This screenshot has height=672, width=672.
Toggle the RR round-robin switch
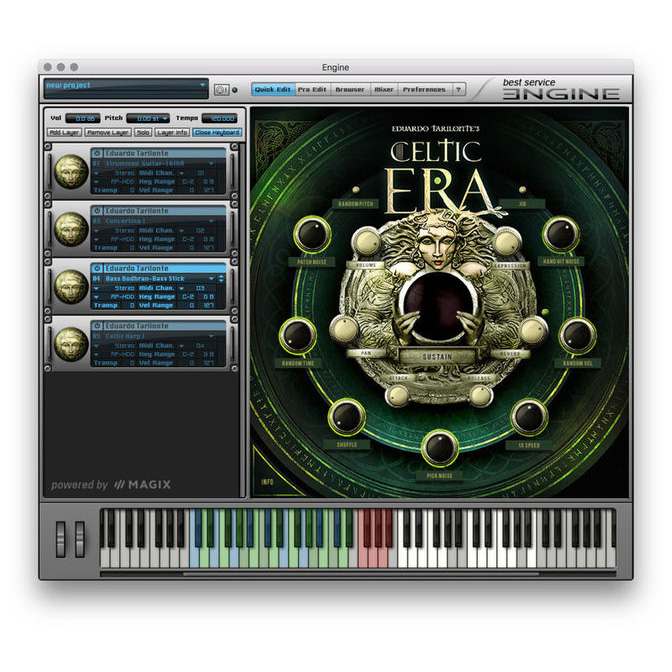click(x=522, y=189)
